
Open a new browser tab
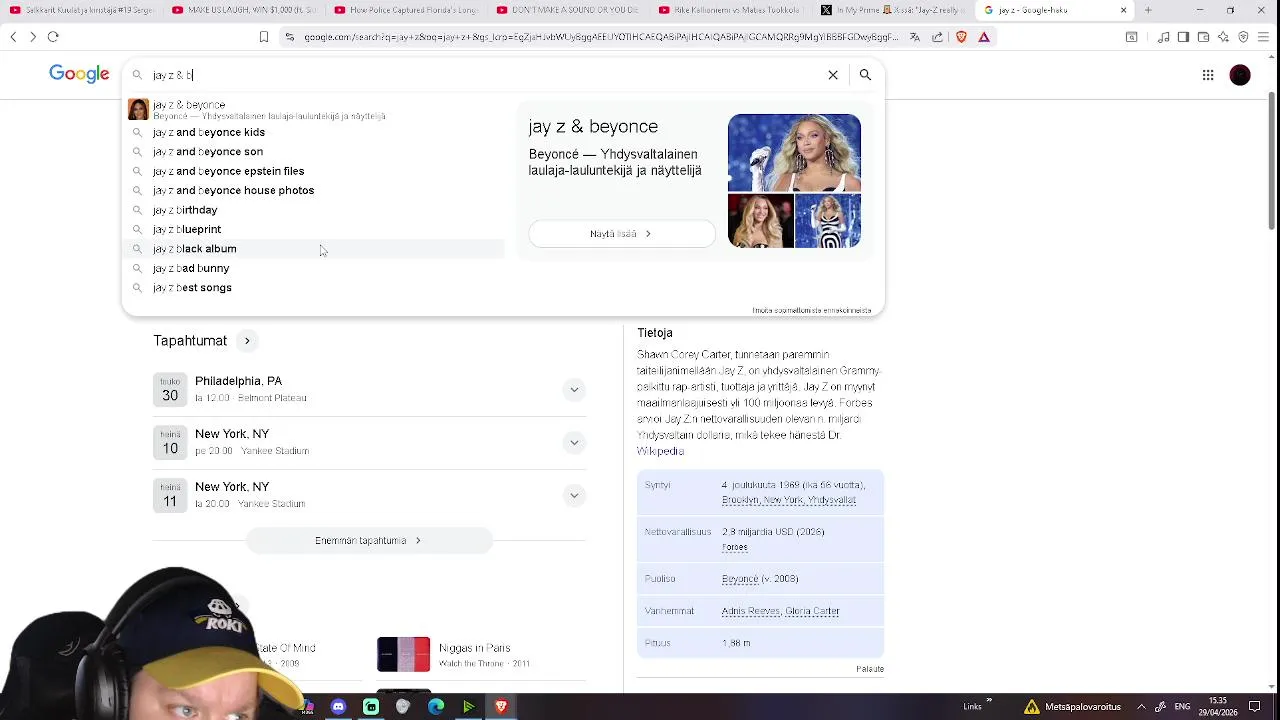[1148, 10]
